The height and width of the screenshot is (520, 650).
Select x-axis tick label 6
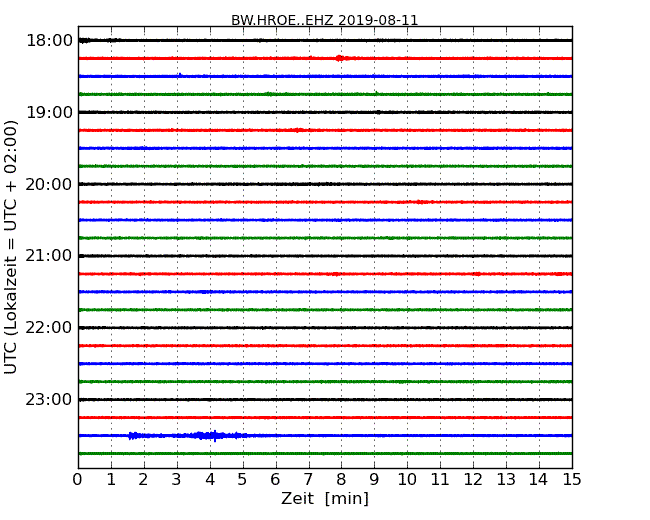point(275,480)
